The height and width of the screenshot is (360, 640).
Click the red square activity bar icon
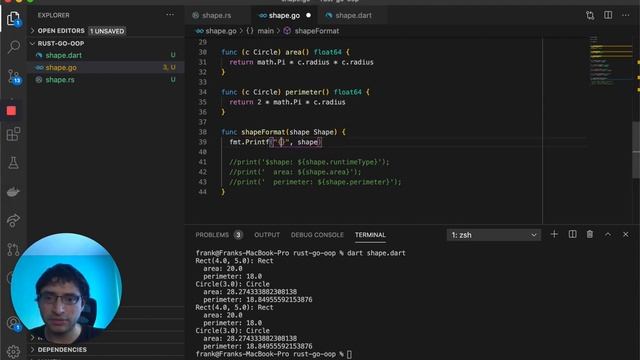[11, 111]
